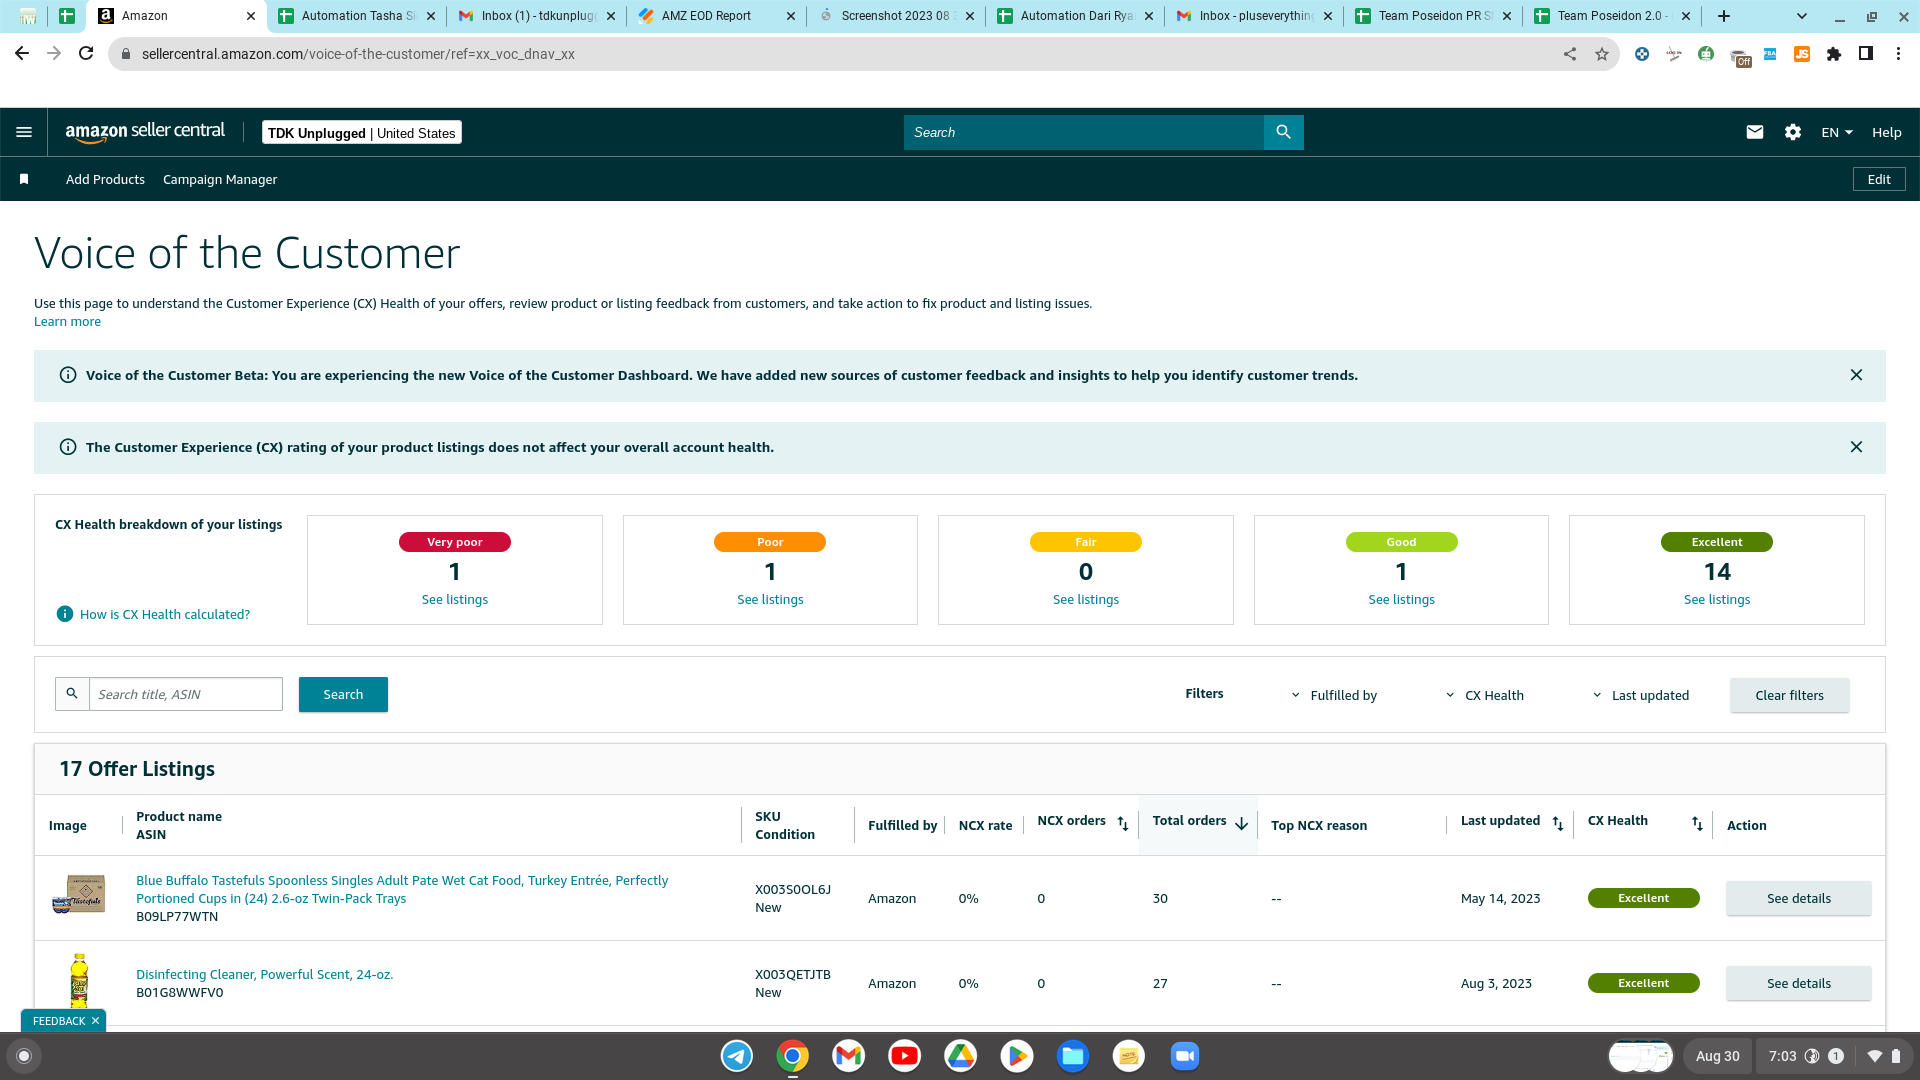Sort by Last updated arrows icon
This screenshot has height=1080, width=1920.
point(1558,823)
